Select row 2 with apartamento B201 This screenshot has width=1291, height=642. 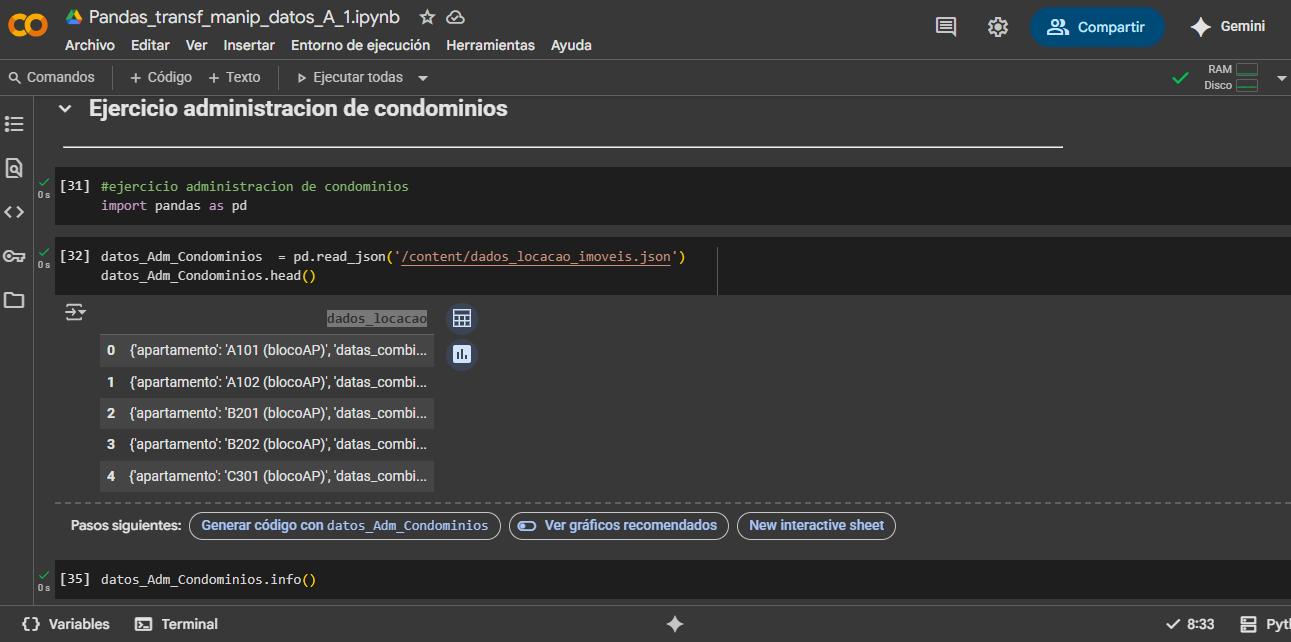(x=267, y=413)
